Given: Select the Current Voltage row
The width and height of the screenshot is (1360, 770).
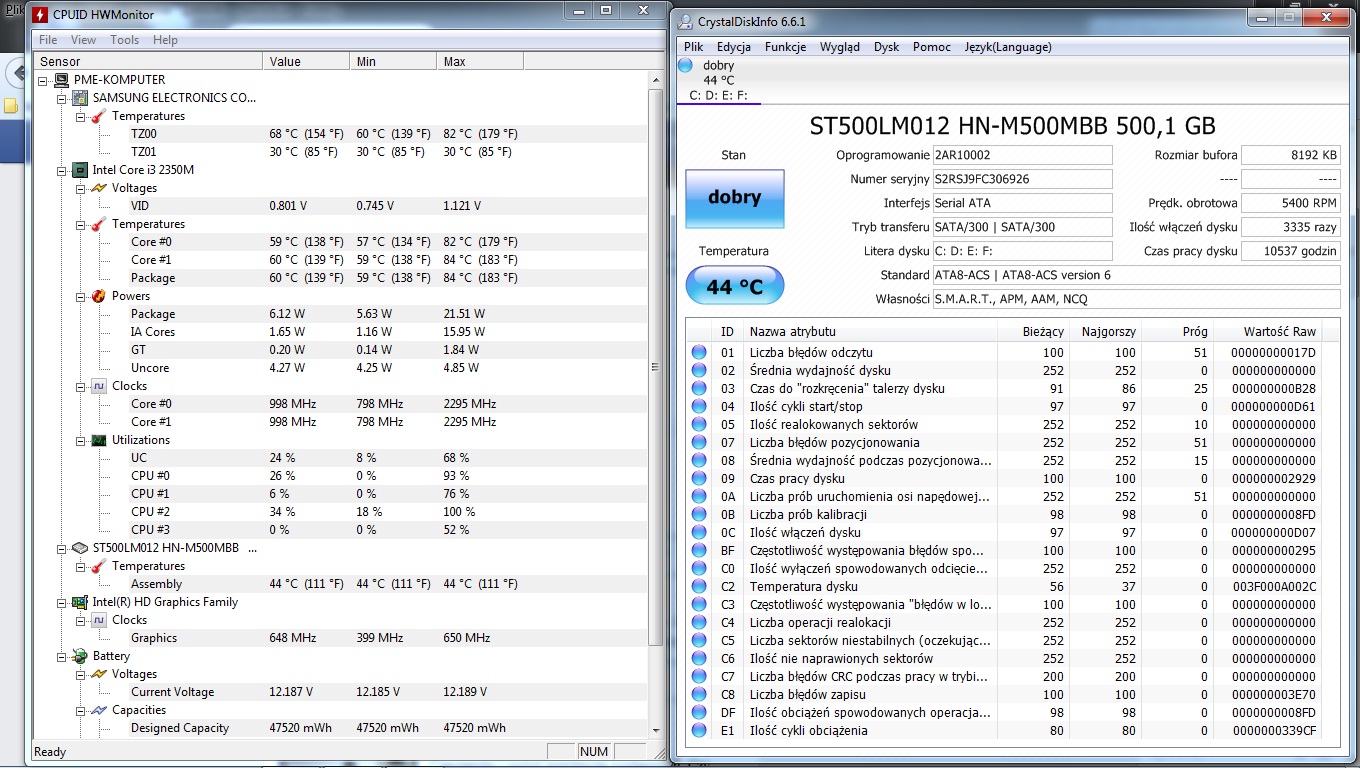Looking at the screenshot, I should coord(342,692).
